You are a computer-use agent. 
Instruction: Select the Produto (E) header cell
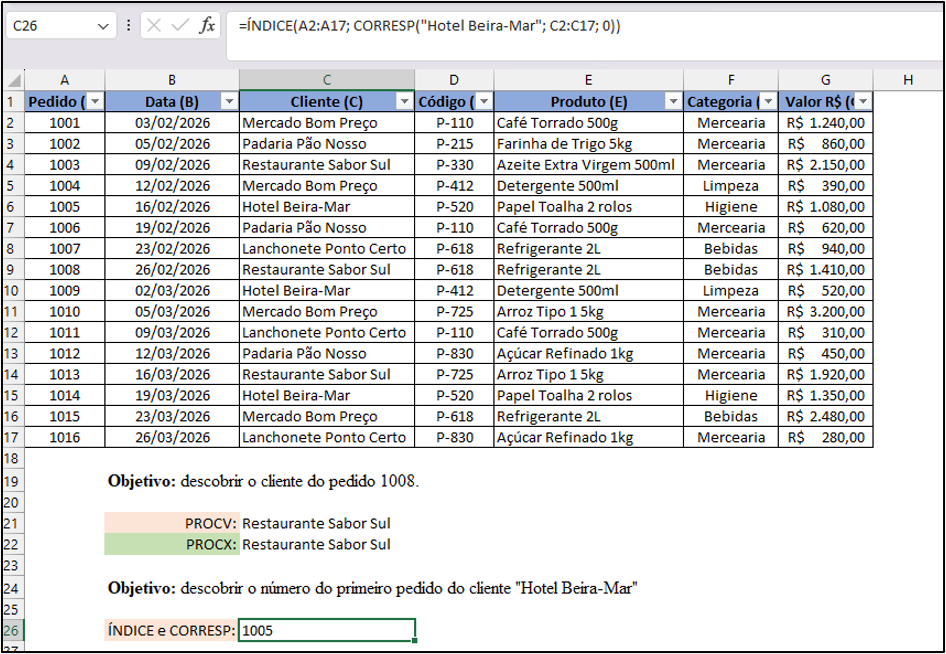tap(589, 101)
